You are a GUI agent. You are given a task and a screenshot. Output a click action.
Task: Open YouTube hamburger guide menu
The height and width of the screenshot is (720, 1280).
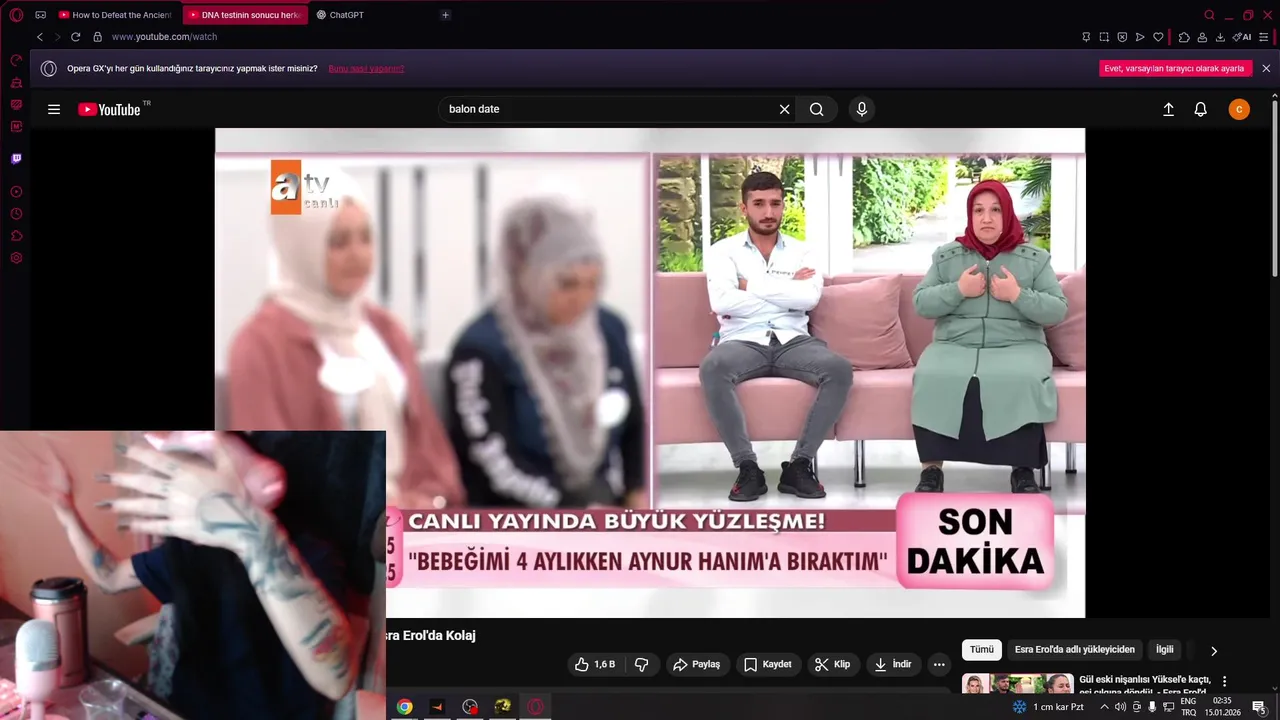click(54, 110)
